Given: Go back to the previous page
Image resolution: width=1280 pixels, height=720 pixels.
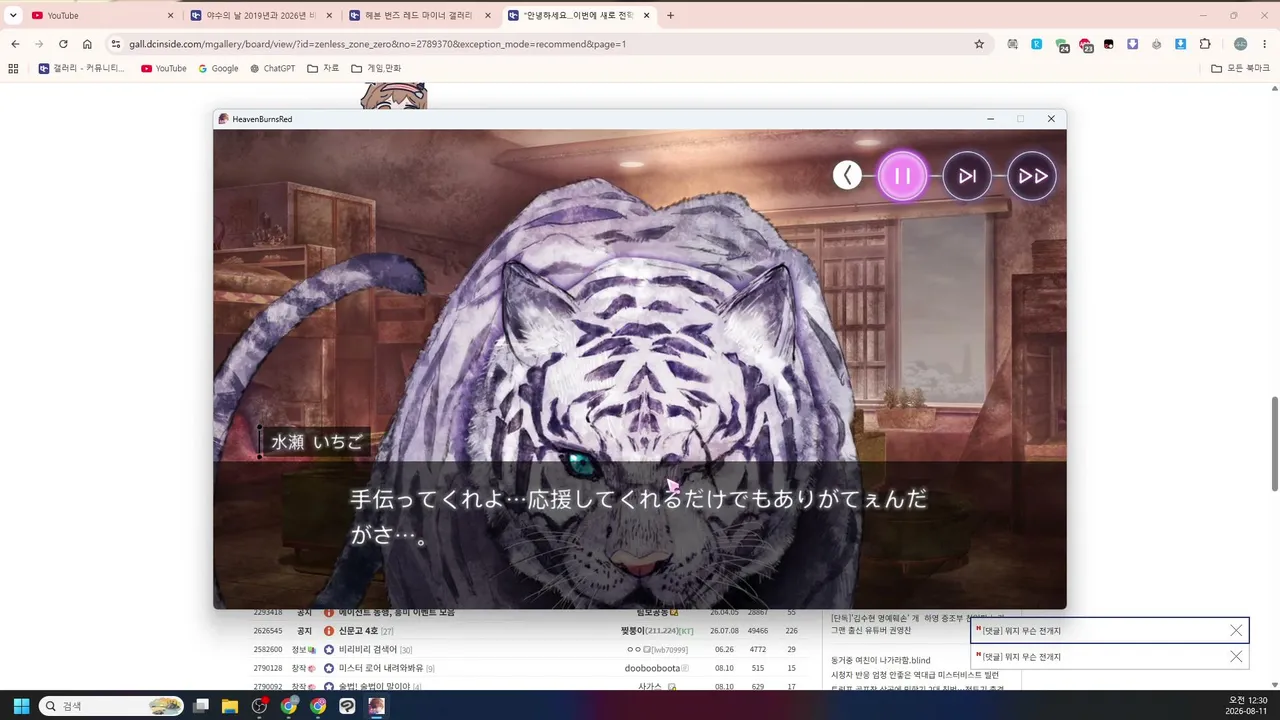Looking at the screenshot, I should [x=15, y=44].
